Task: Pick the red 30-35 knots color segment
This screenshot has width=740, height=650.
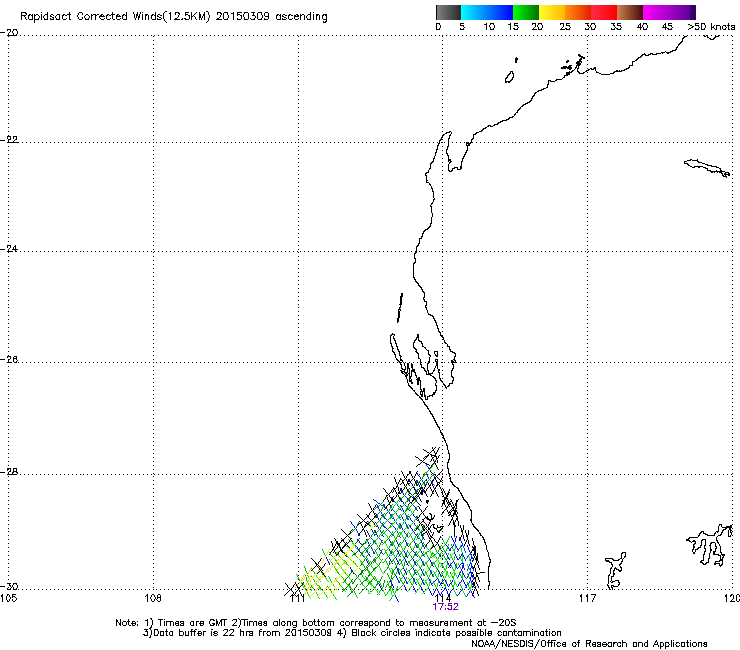Action: 604,12
